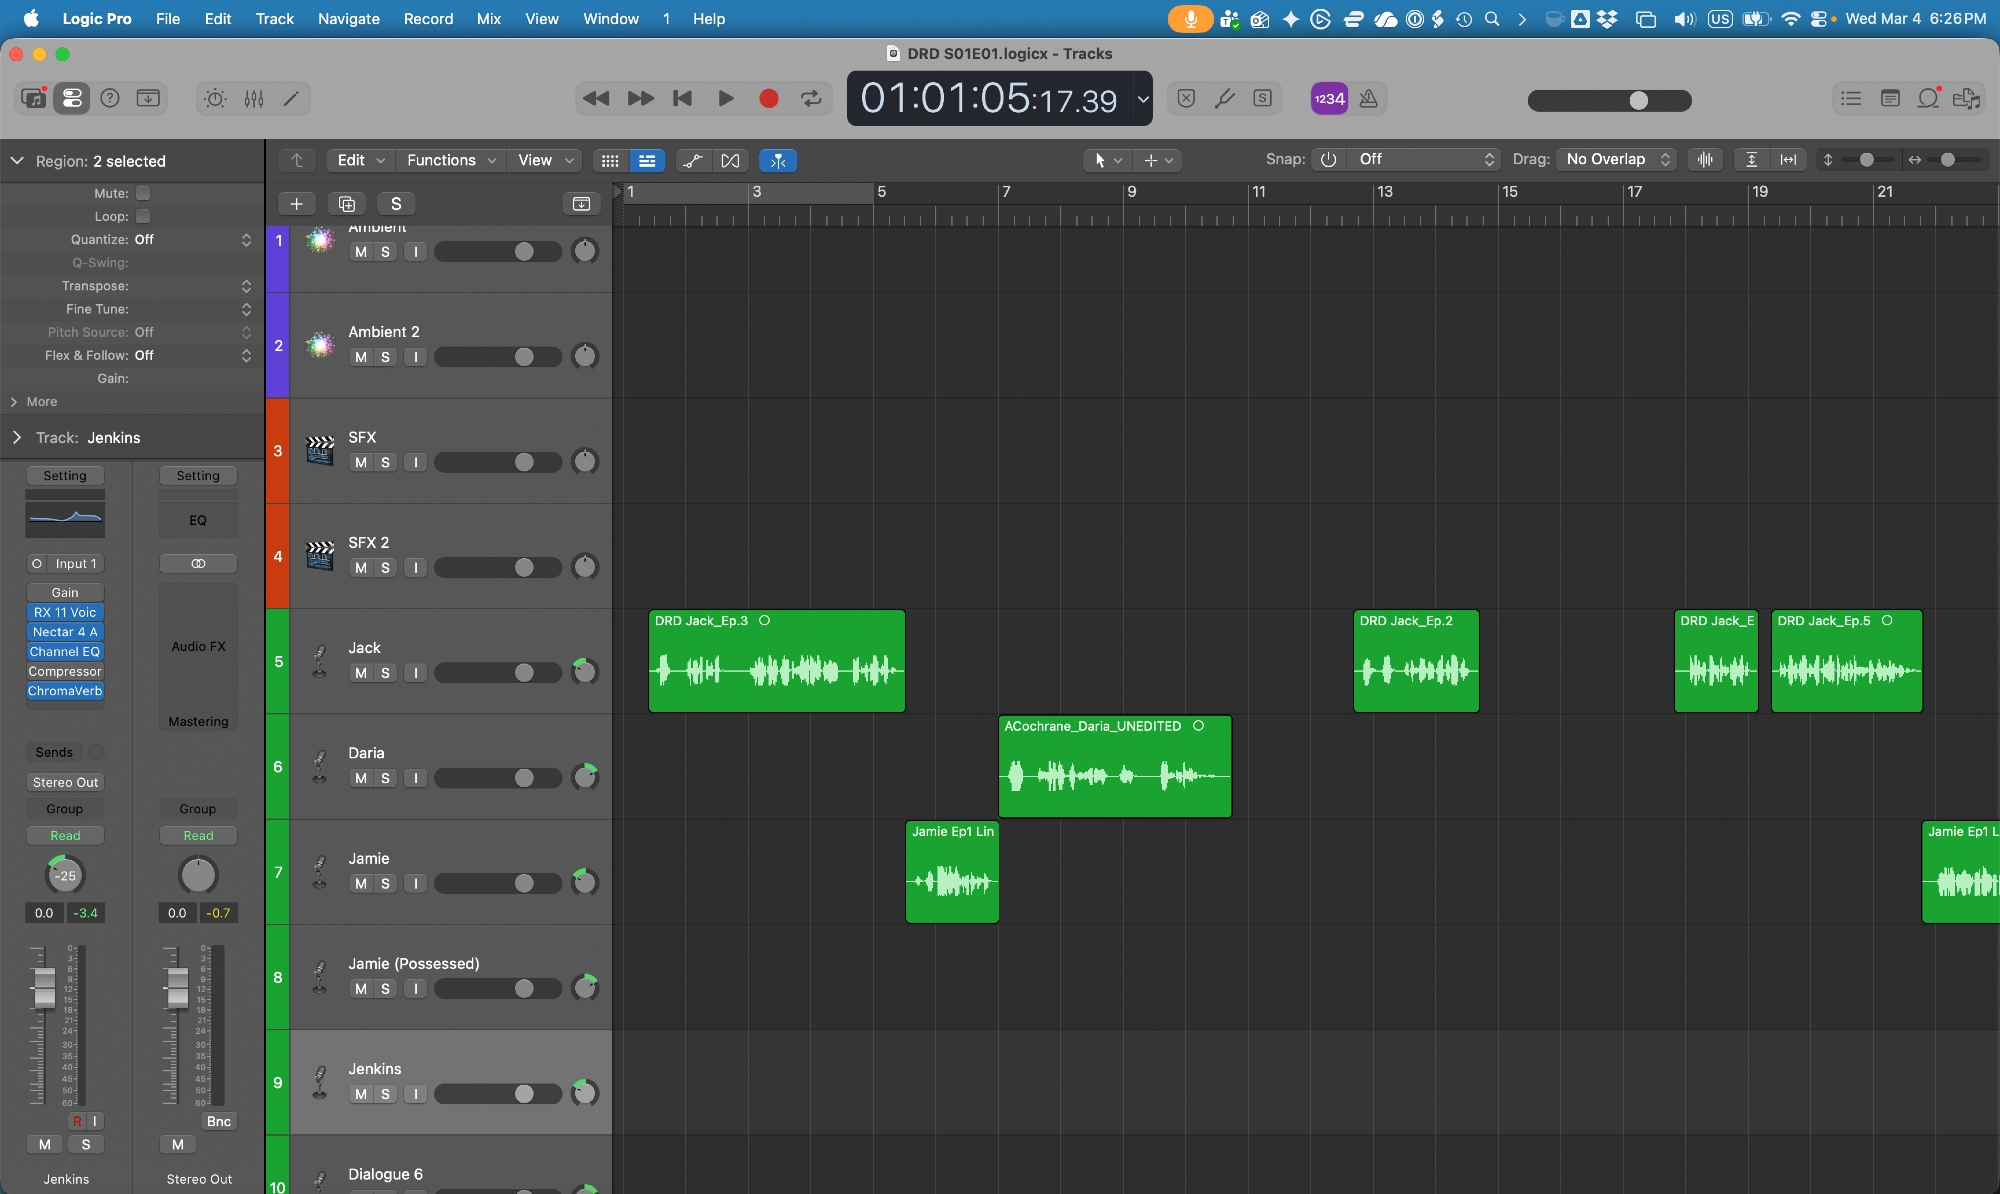
Task: Click the Bnc button on Stereo Out
Action: click(218, 1121)
